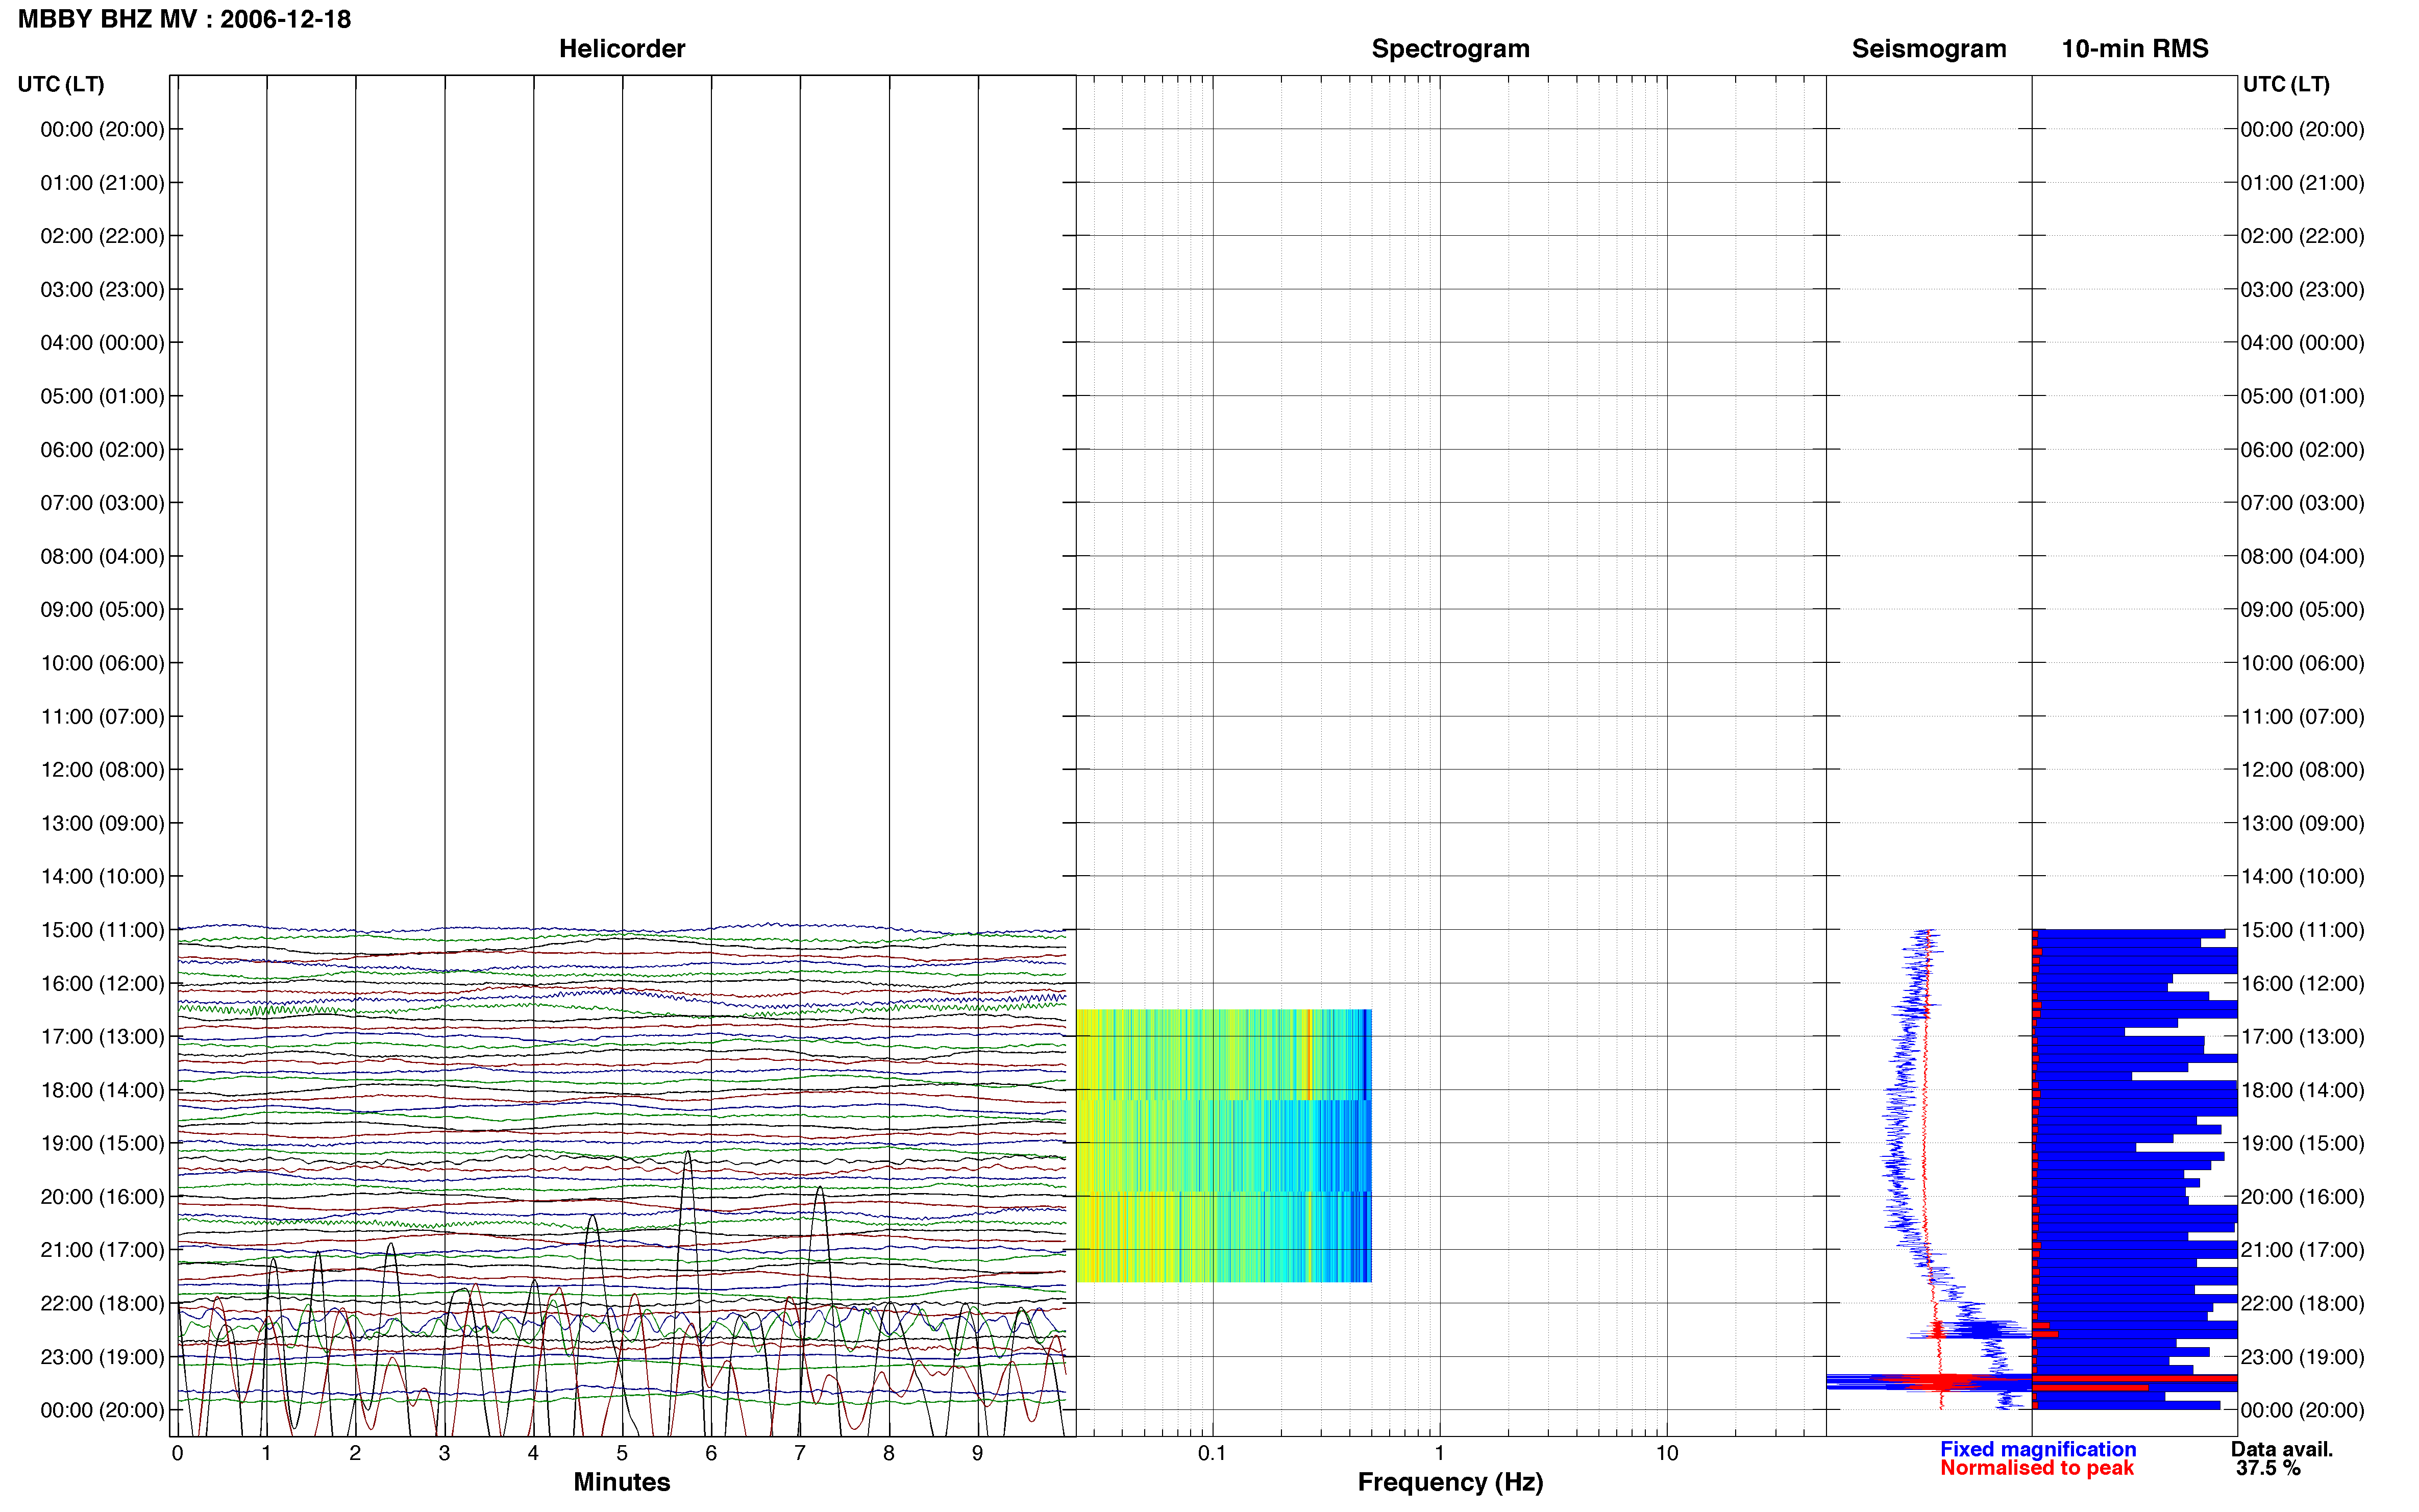Click the 'Data avail.' label

coord(2282,1449)
